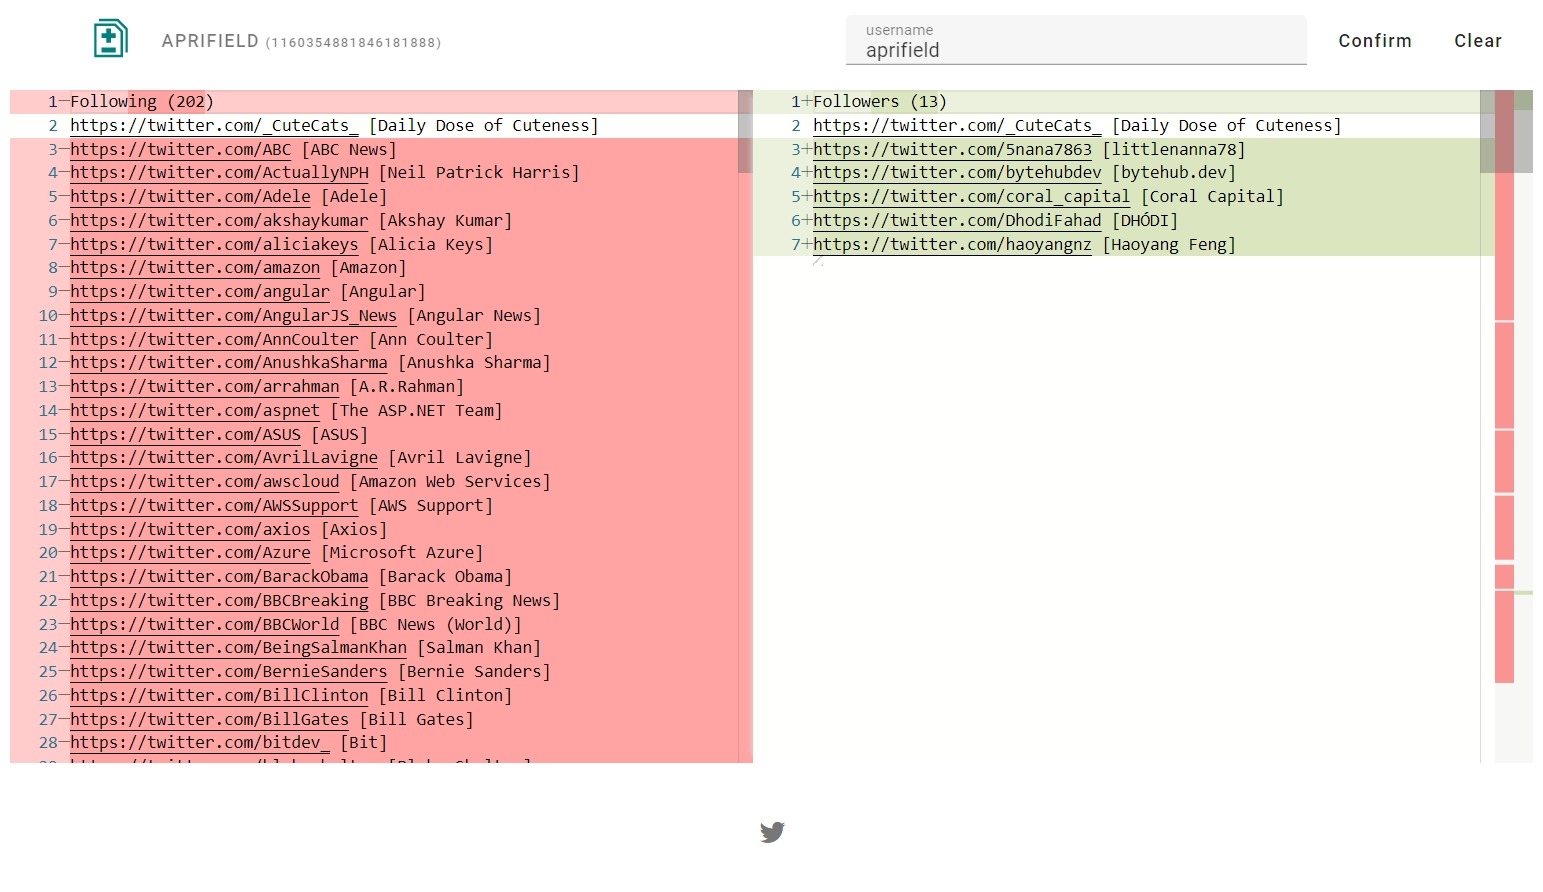This screenshot has height=892, width=1543.
Task: Open the twitter.com/coral_capital follower link
Action: click(970, 197)
